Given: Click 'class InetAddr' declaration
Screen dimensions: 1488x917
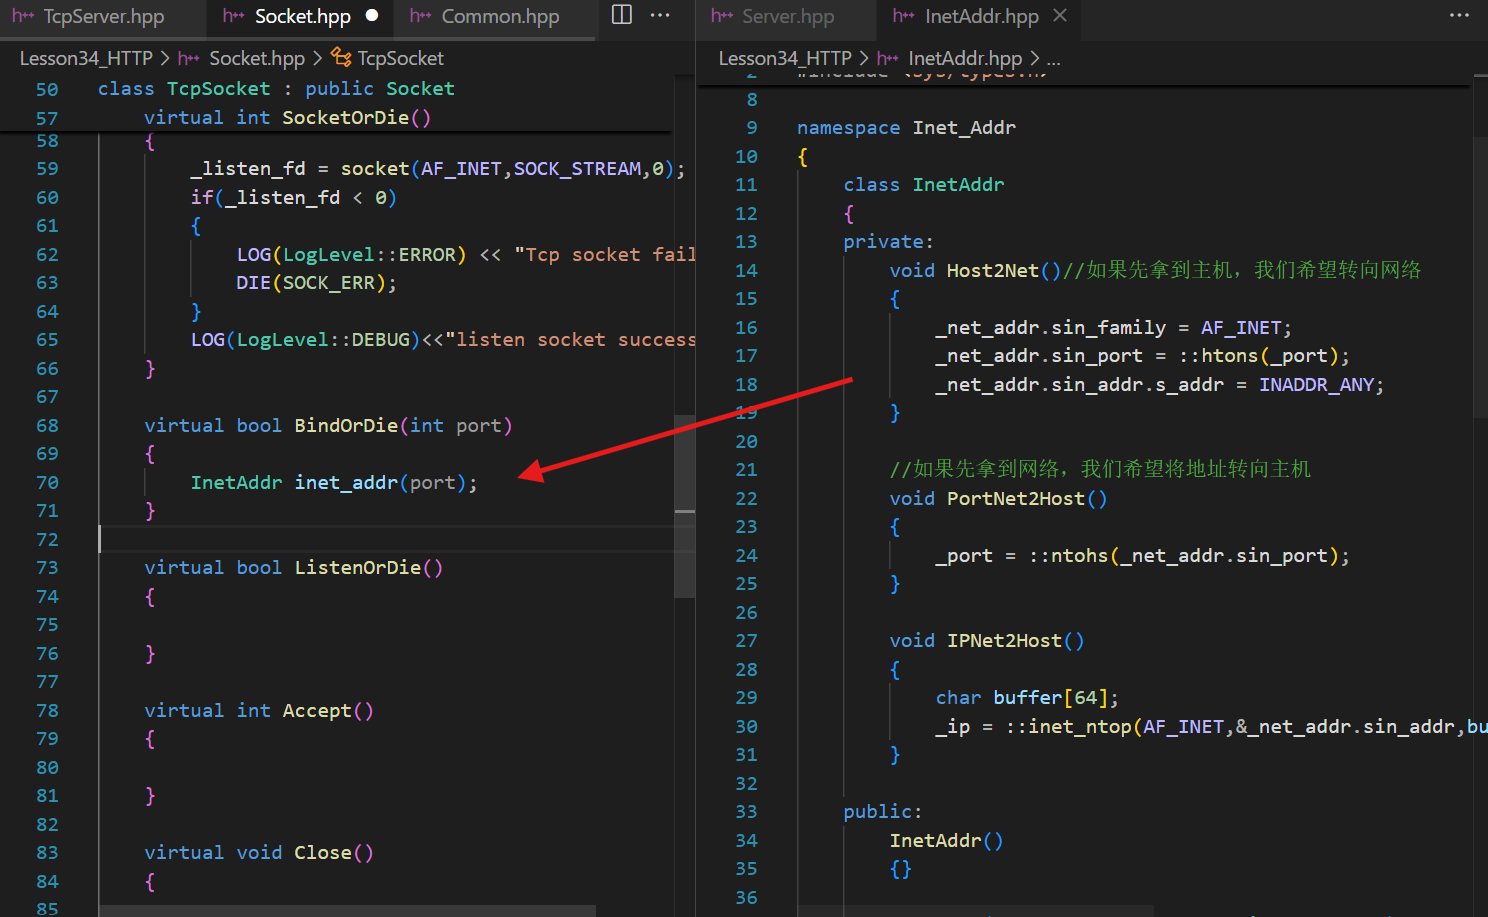Looking at the screenshot, I should pyautogui.click(x=923, y=185).
